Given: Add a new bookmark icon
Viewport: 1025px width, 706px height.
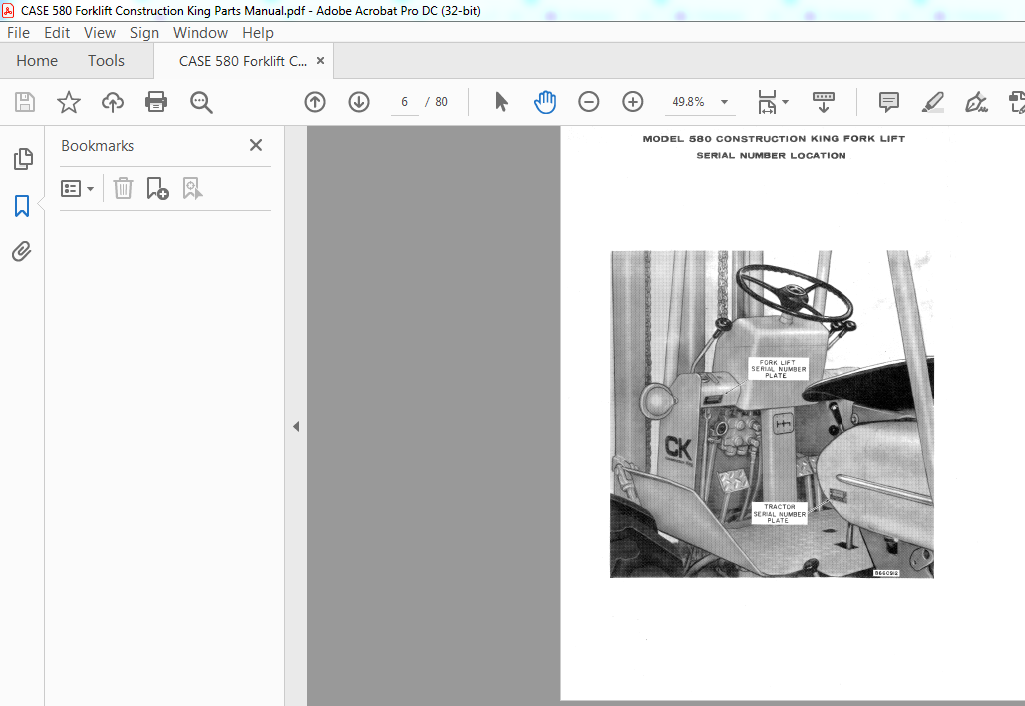Looking at the screenshot, I should coord(158,189).
